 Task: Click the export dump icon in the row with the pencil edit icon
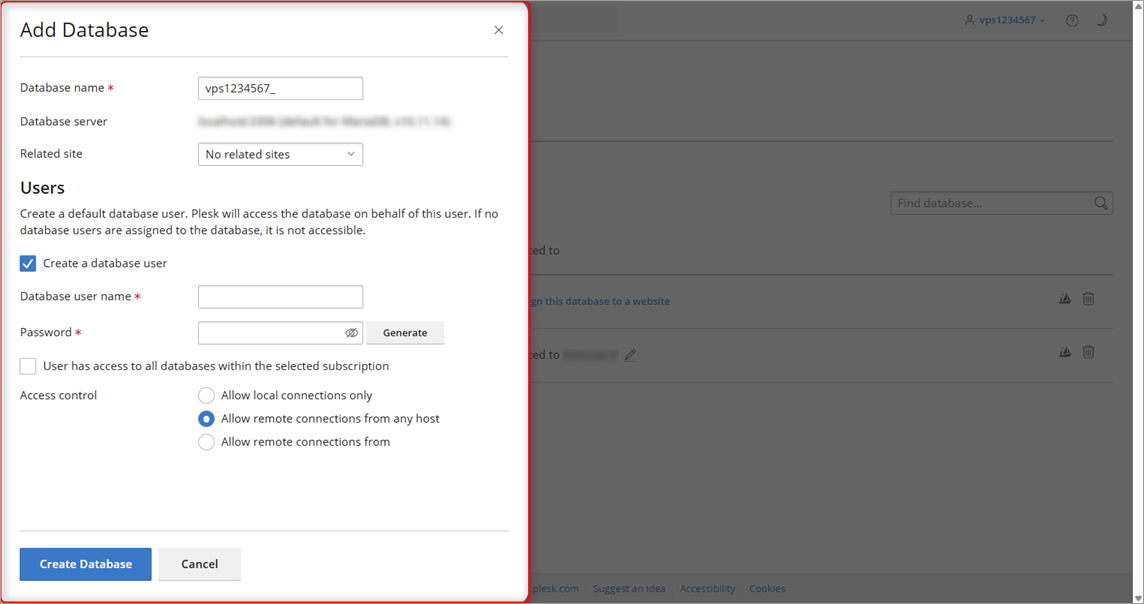pos(1064,352)
